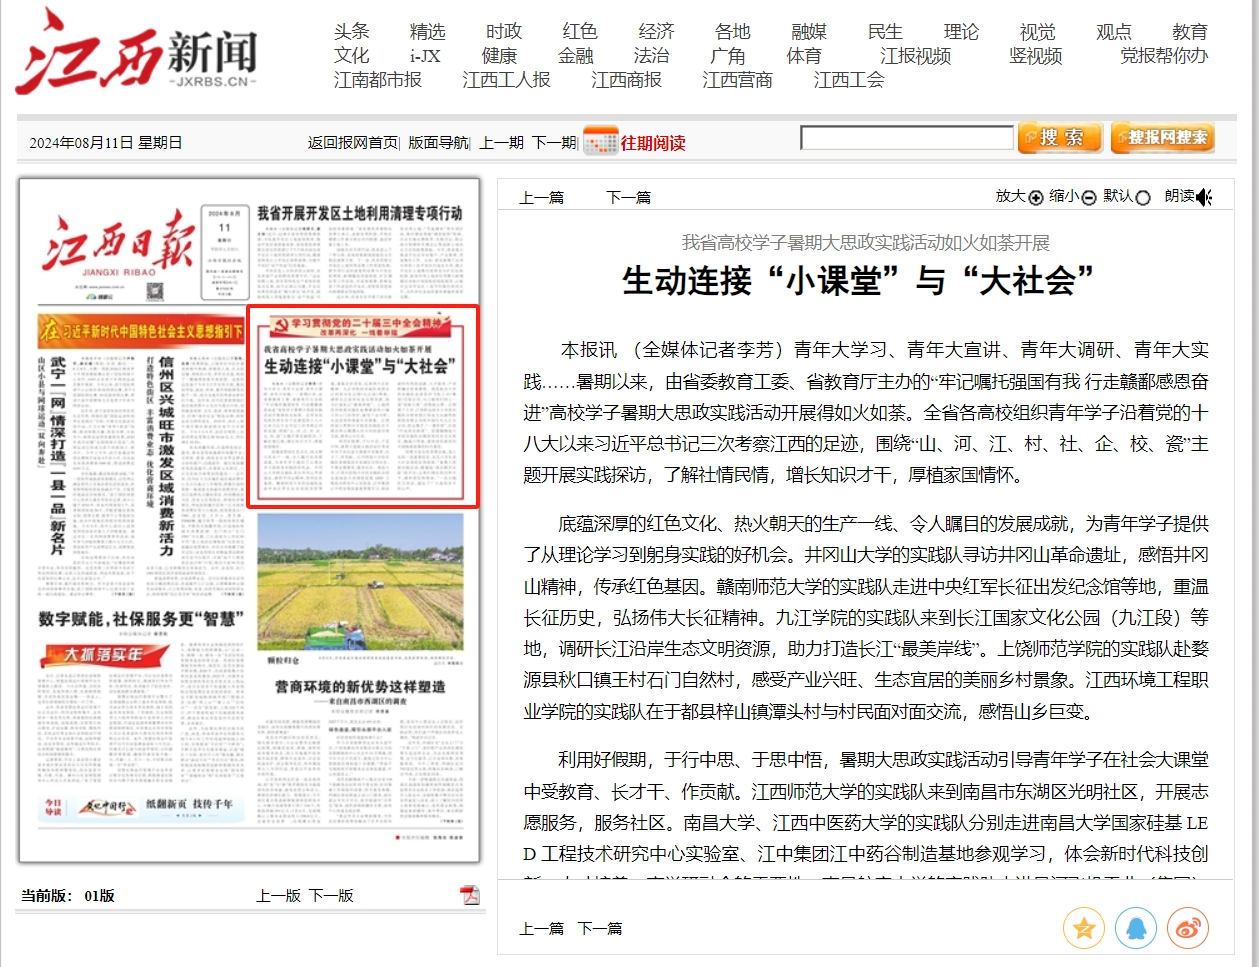The image size is (1259, 967).
Task: Open the 江报视频 menu item
Action: 915,56
